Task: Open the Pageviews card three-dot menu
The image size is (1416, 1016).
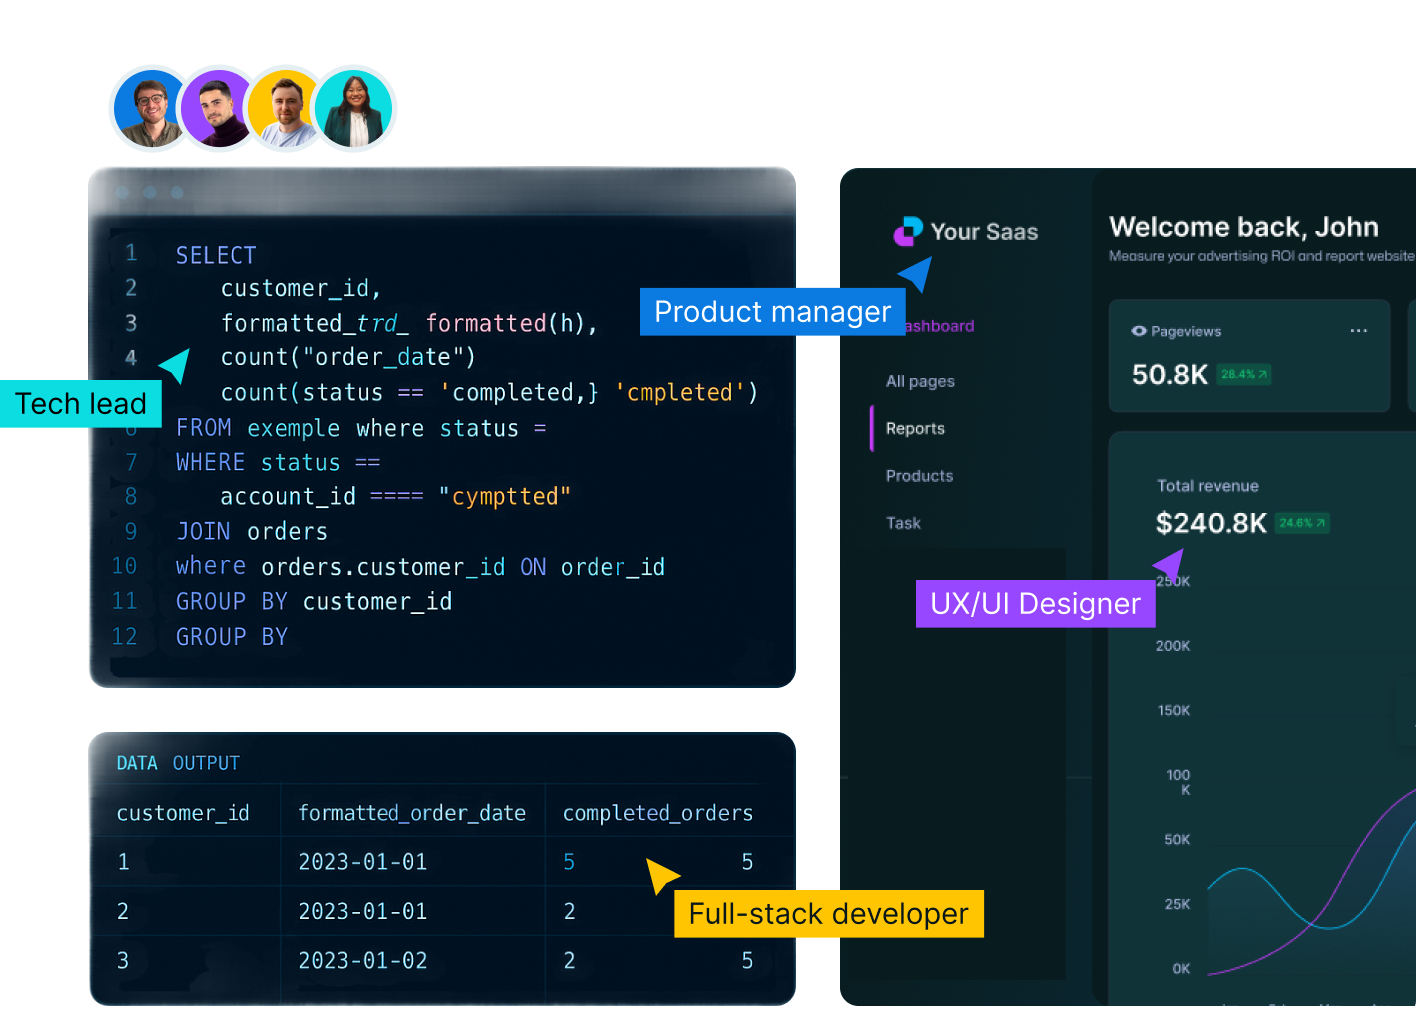Action: tap(1358, 331)
